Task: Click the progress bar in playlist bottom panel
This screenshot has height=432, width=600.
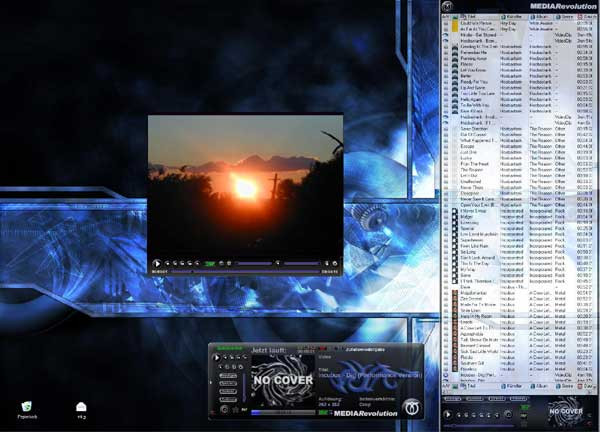Action: [x=478, y=425]
